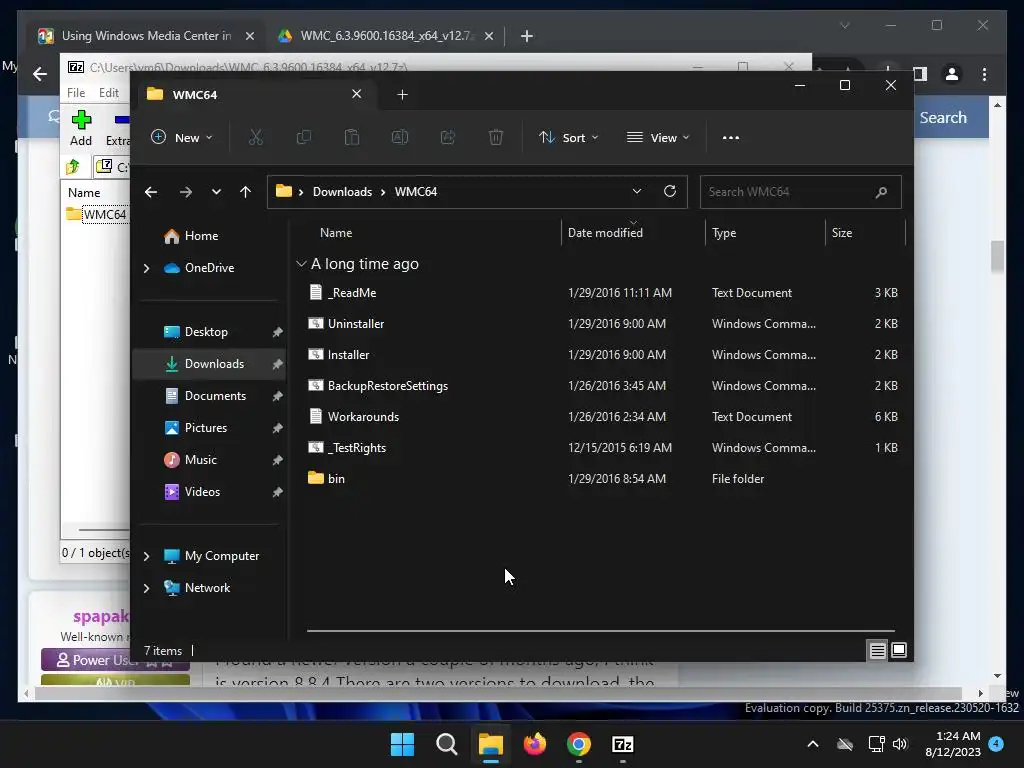Click the browser page vertical scrollbar thumb
This screenshot has height=768, width=1024.
tap(997, 256)
